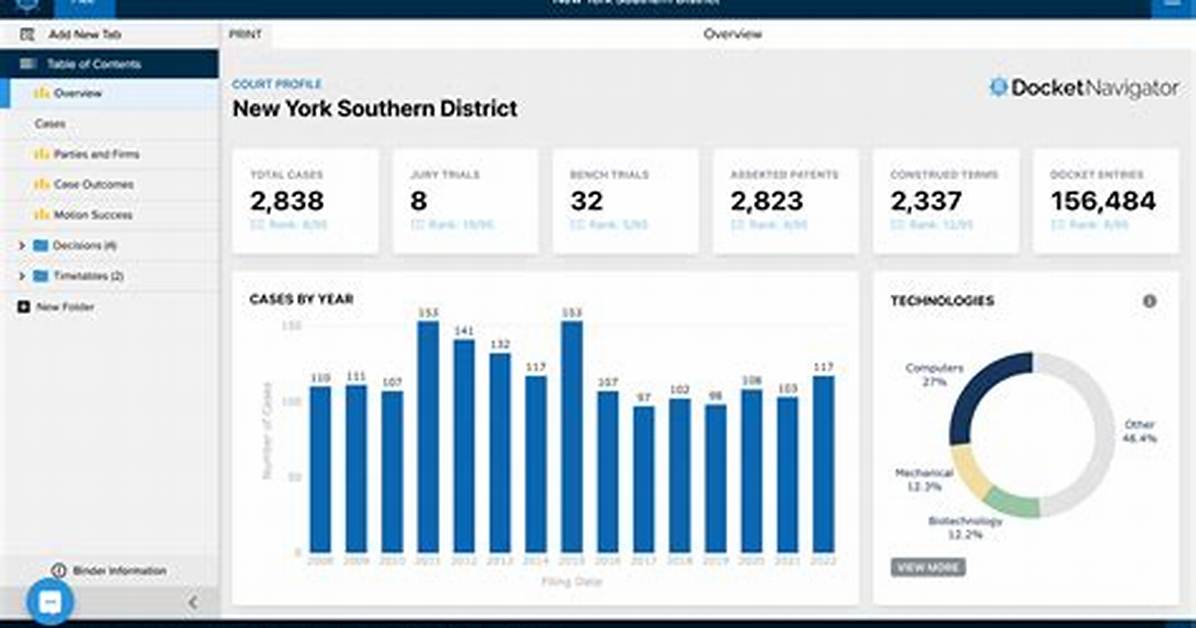Click the Motion Success chart icon
The height and width of the screenshot is (628, 1196).
(x=42, y=215)
